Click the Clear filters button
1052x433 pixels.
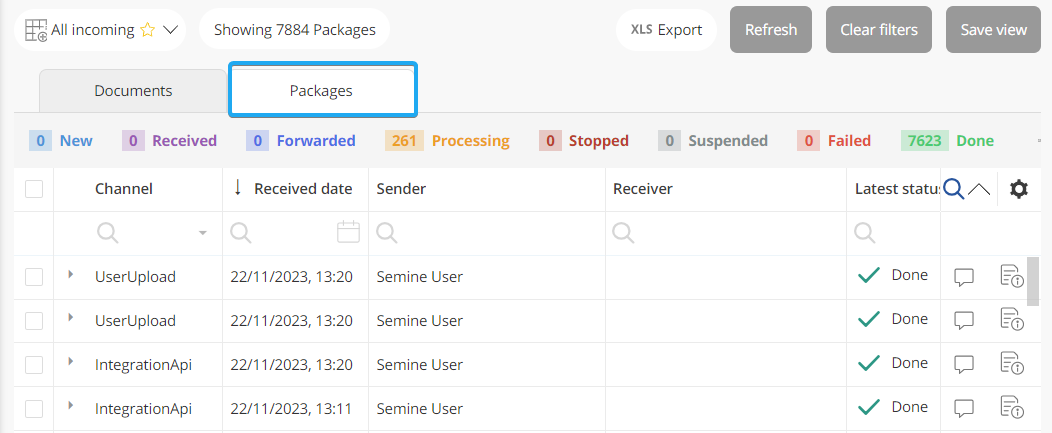[x=878, y=30]
